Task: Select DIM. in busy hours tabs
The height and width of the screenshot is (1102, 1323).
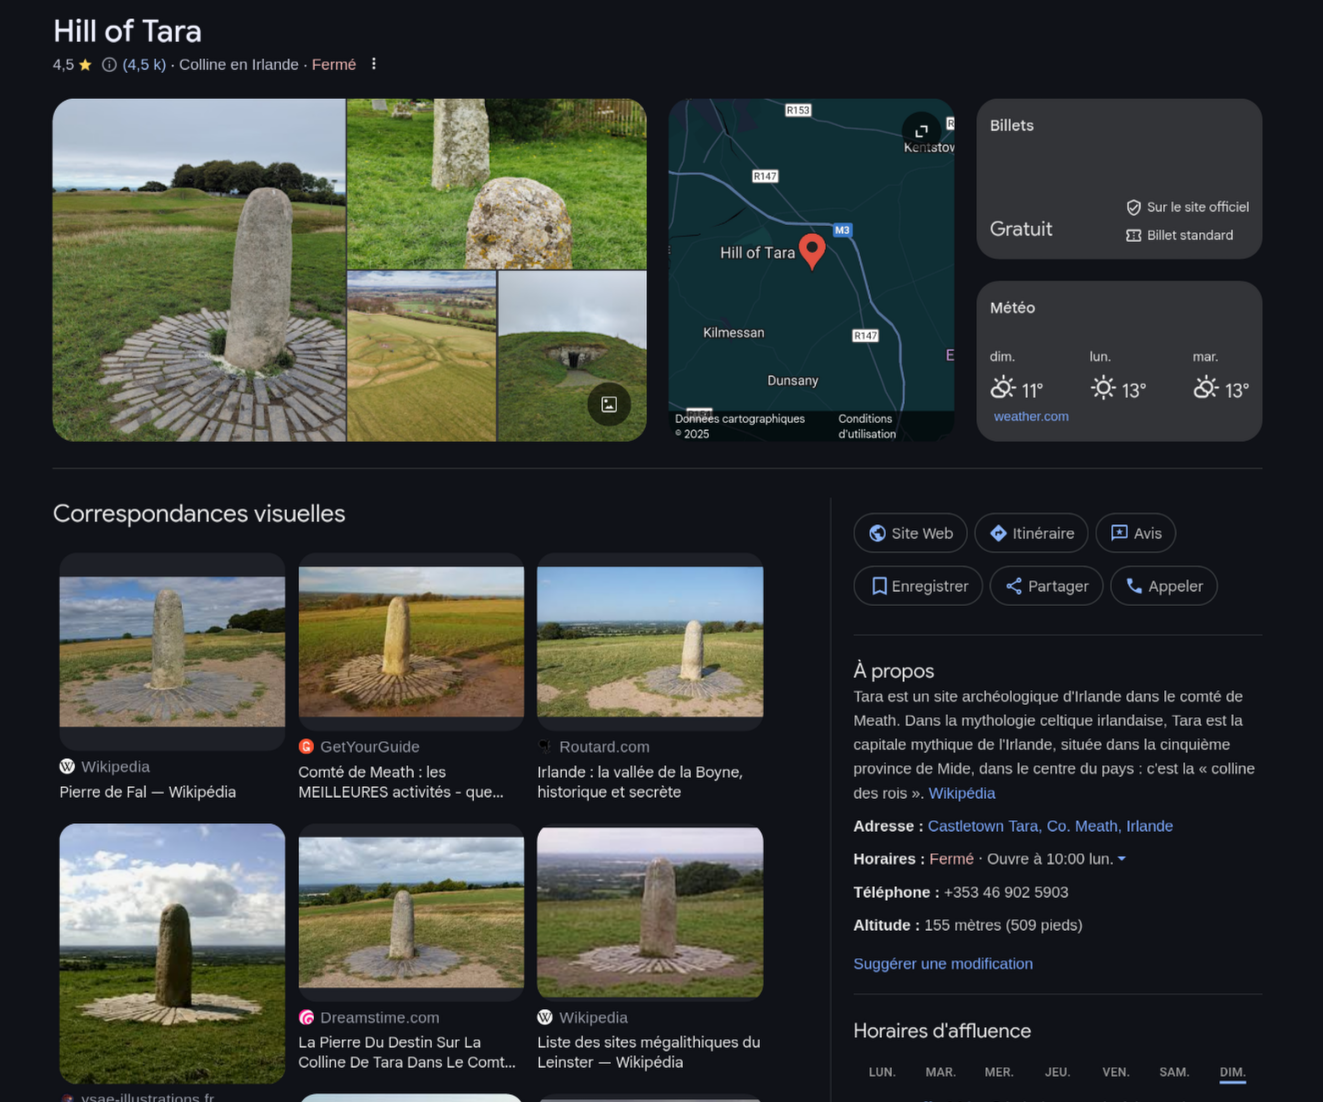Action: coord(1233,1072)
